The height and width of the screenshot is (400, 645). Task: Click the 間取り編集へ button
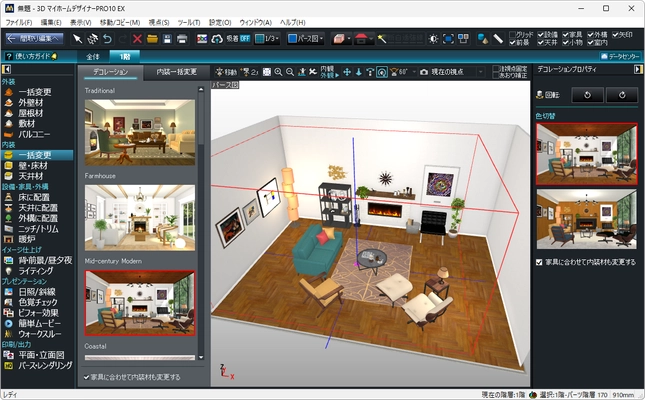point(34,39)
